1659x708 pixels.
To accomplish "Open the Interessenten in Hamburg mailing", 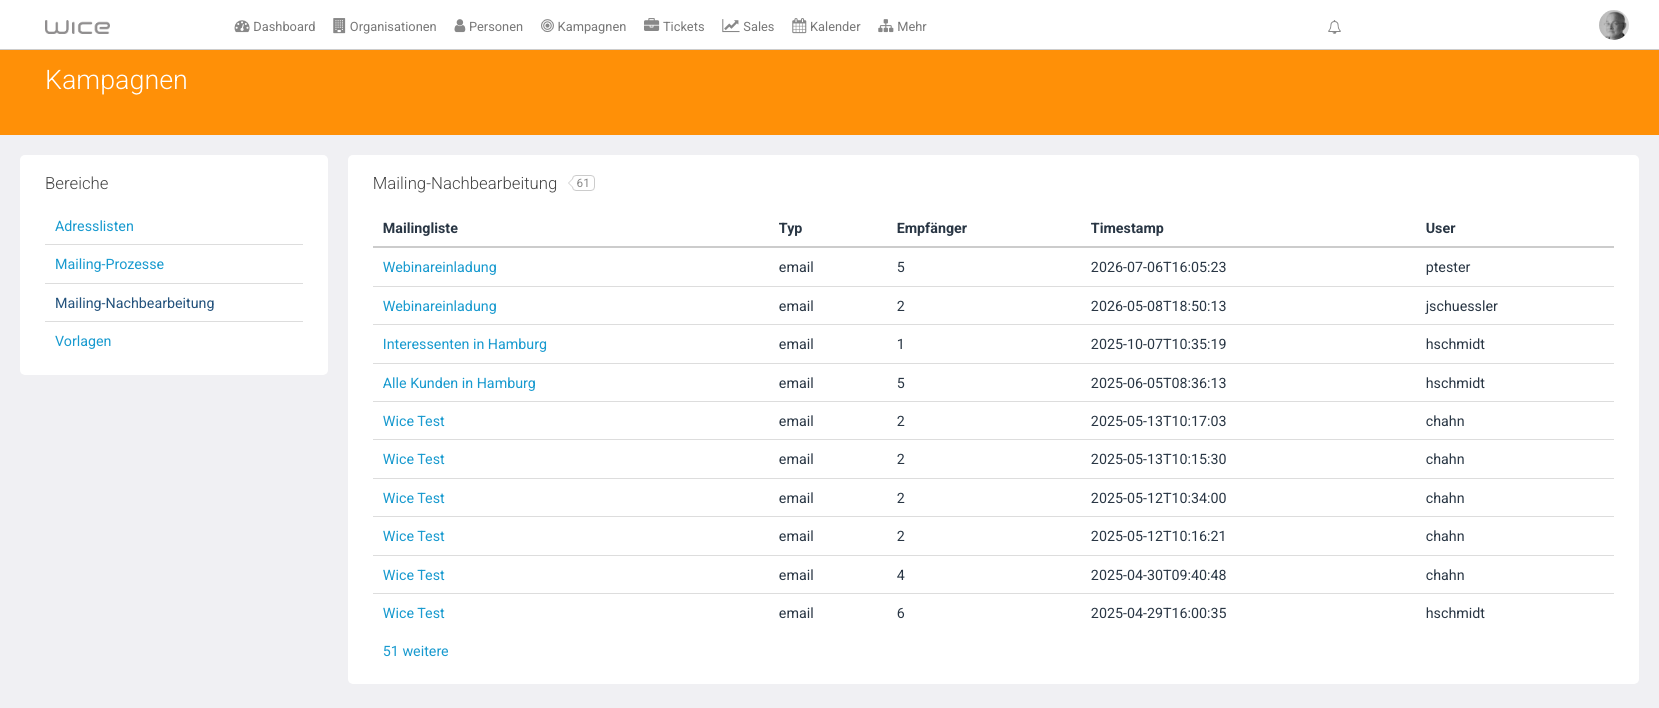I will (464, 344).
